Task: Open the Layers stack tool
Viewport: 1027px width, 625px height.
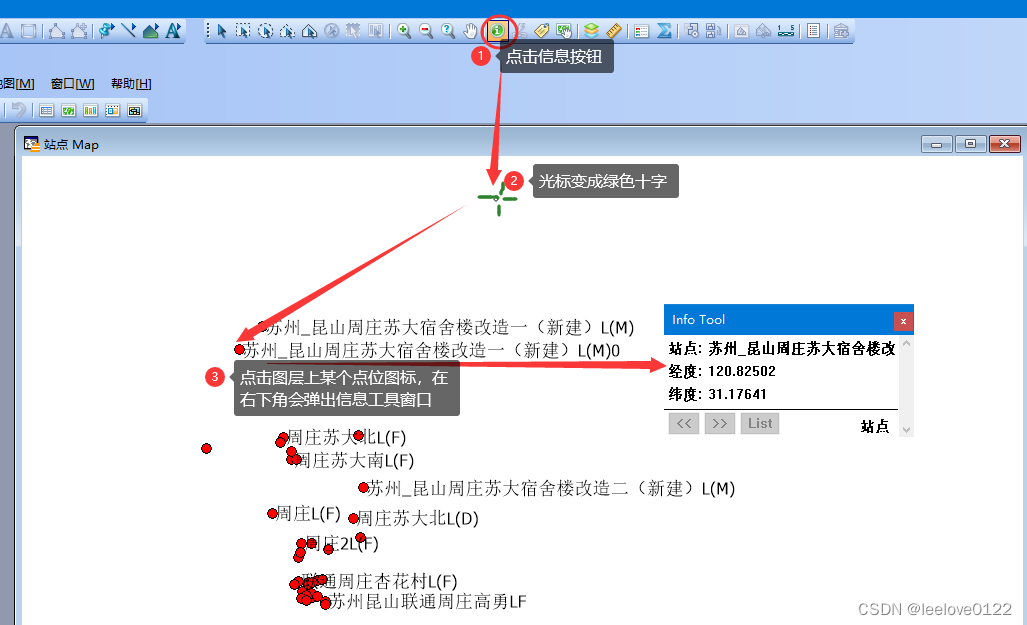Action: pos(590,30)
